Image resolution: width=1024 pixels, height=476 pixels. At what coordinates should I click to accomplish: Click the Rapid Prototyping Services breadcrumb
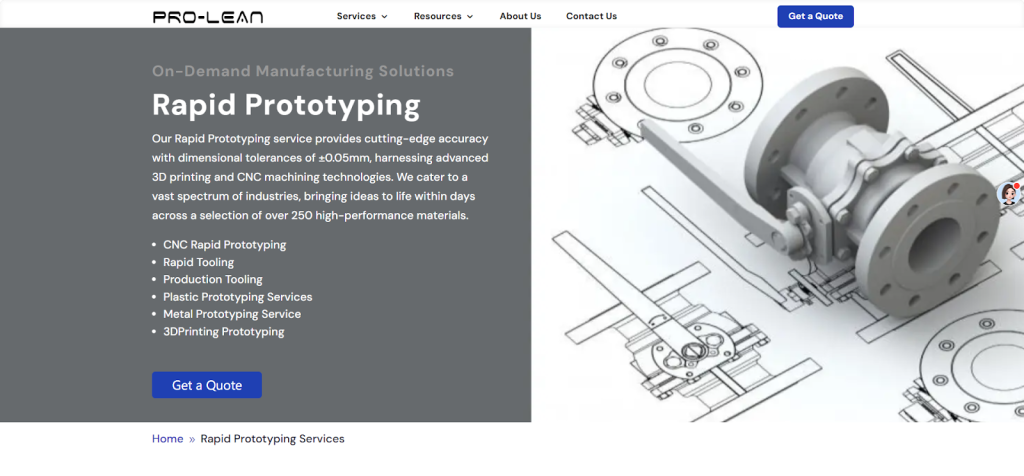[x=272, y=439]
